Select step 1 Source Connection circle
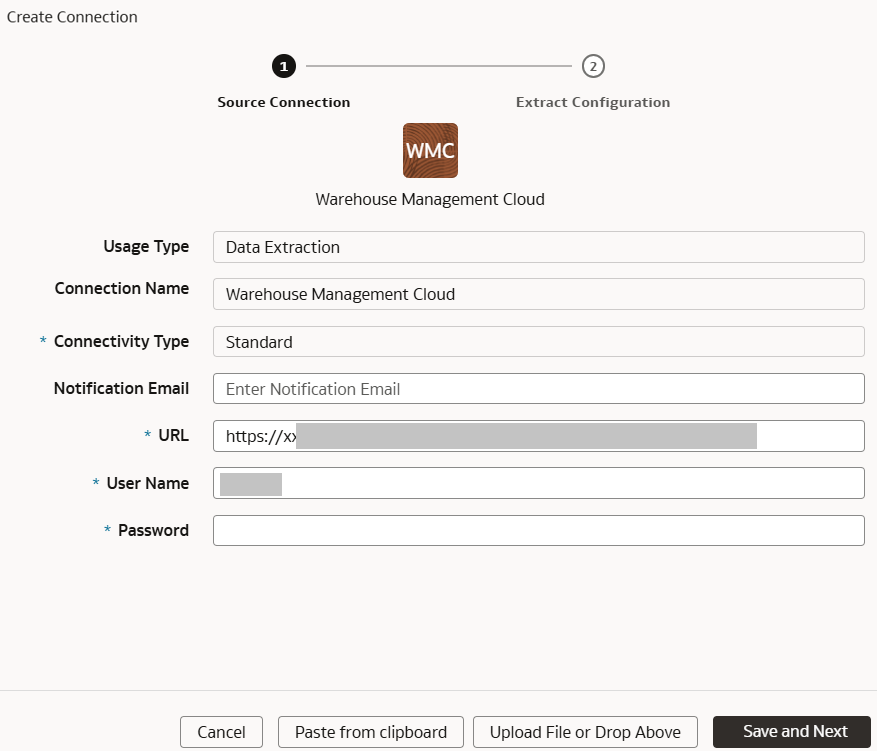The width and height of the screenshot is (877, 751). (283, 66)
